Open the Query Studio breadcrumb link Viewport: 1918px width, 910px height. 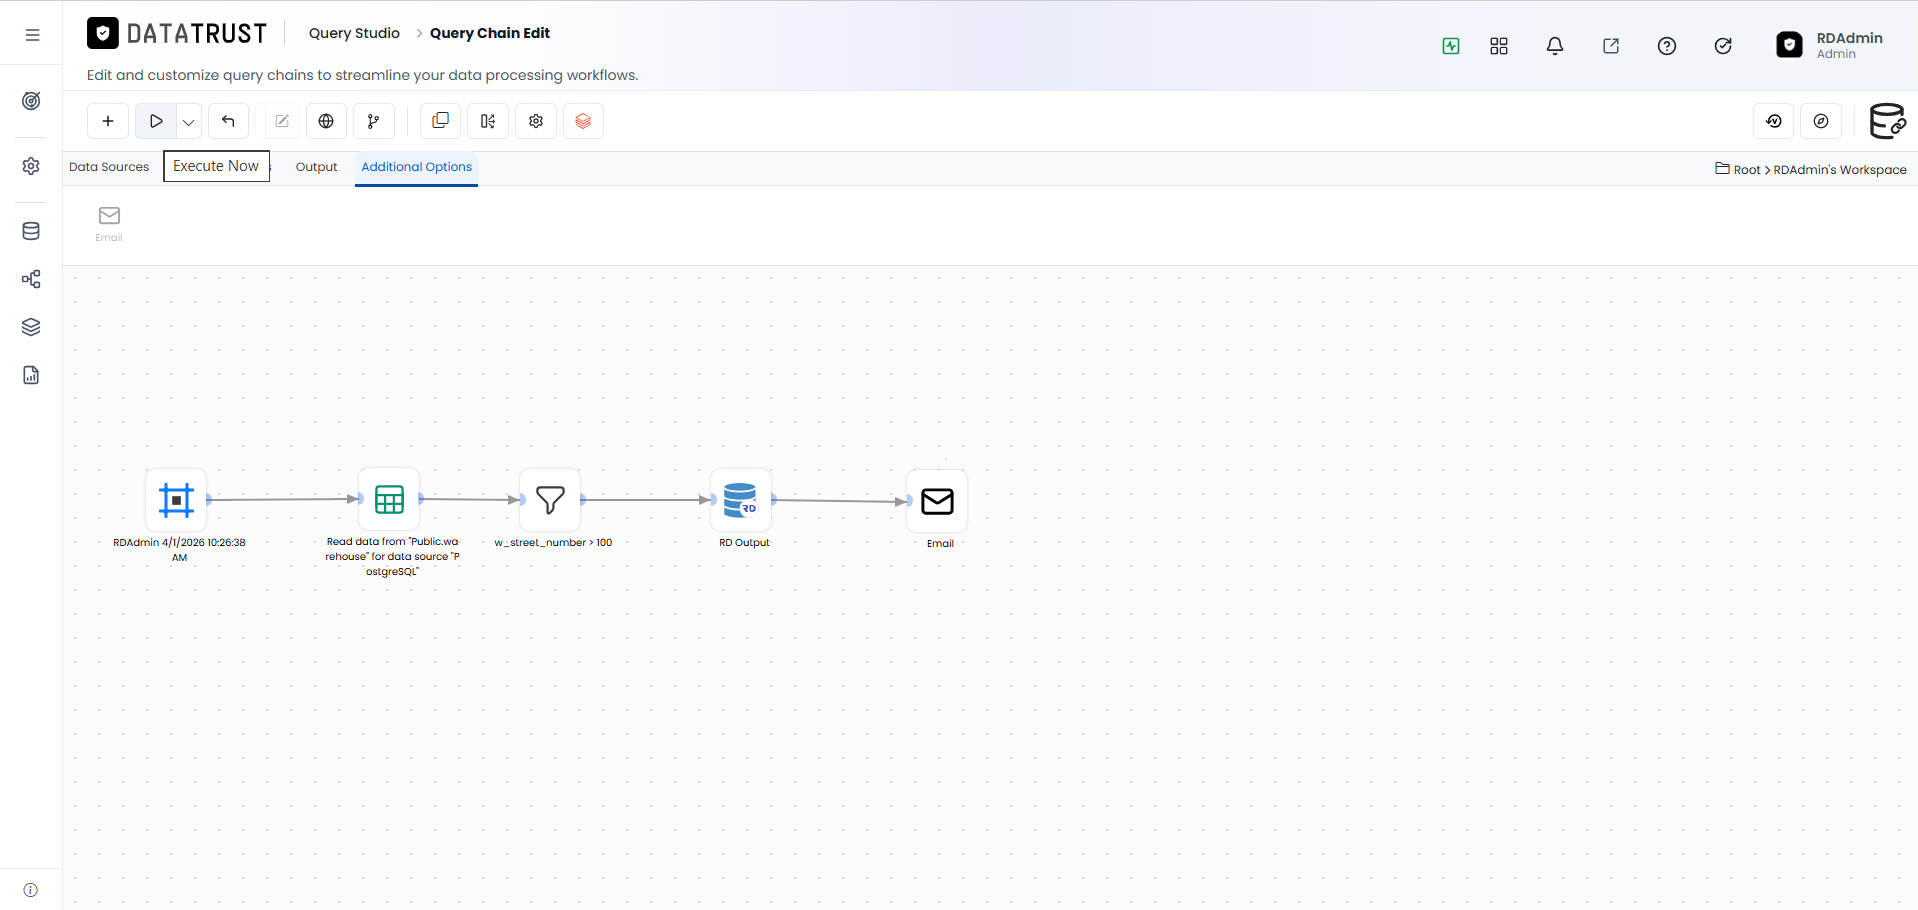[x=354, y=33]
